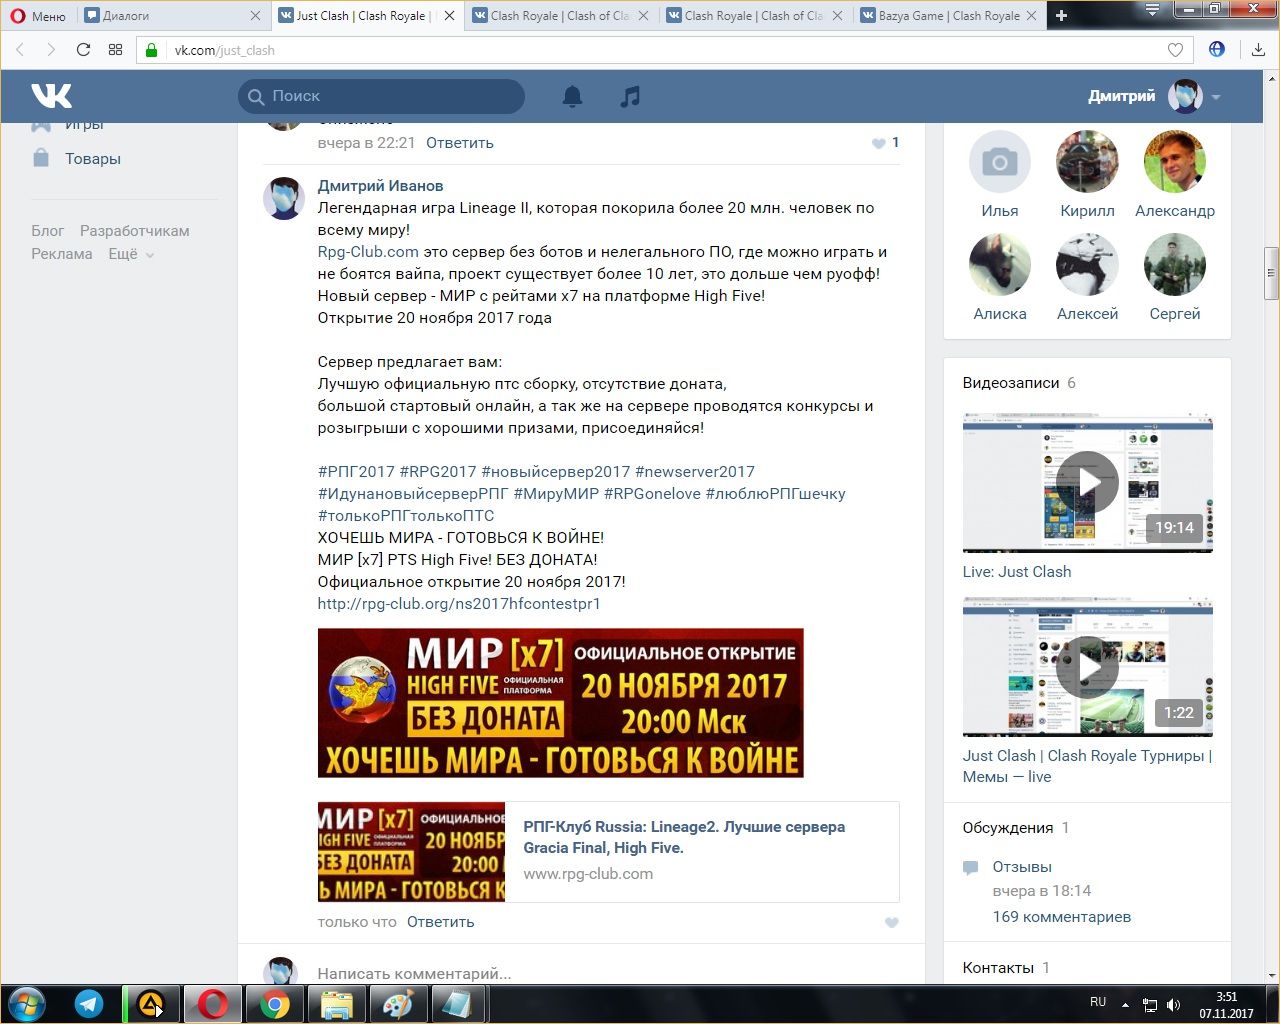The width and height of the screenshot is (1280, 1024).
Task: Click the VK Поиск search field
Action: tap(381, 96)
